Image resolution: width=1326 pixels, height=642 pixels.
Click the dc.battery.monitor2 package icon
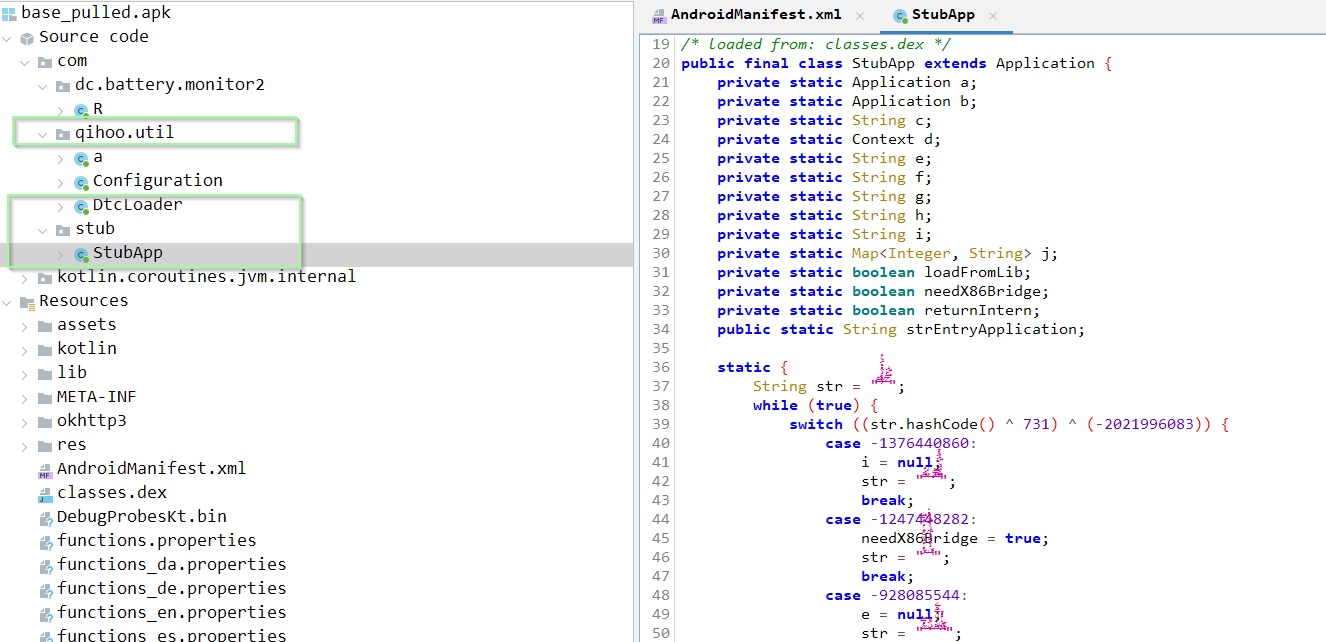coord(63,86)
